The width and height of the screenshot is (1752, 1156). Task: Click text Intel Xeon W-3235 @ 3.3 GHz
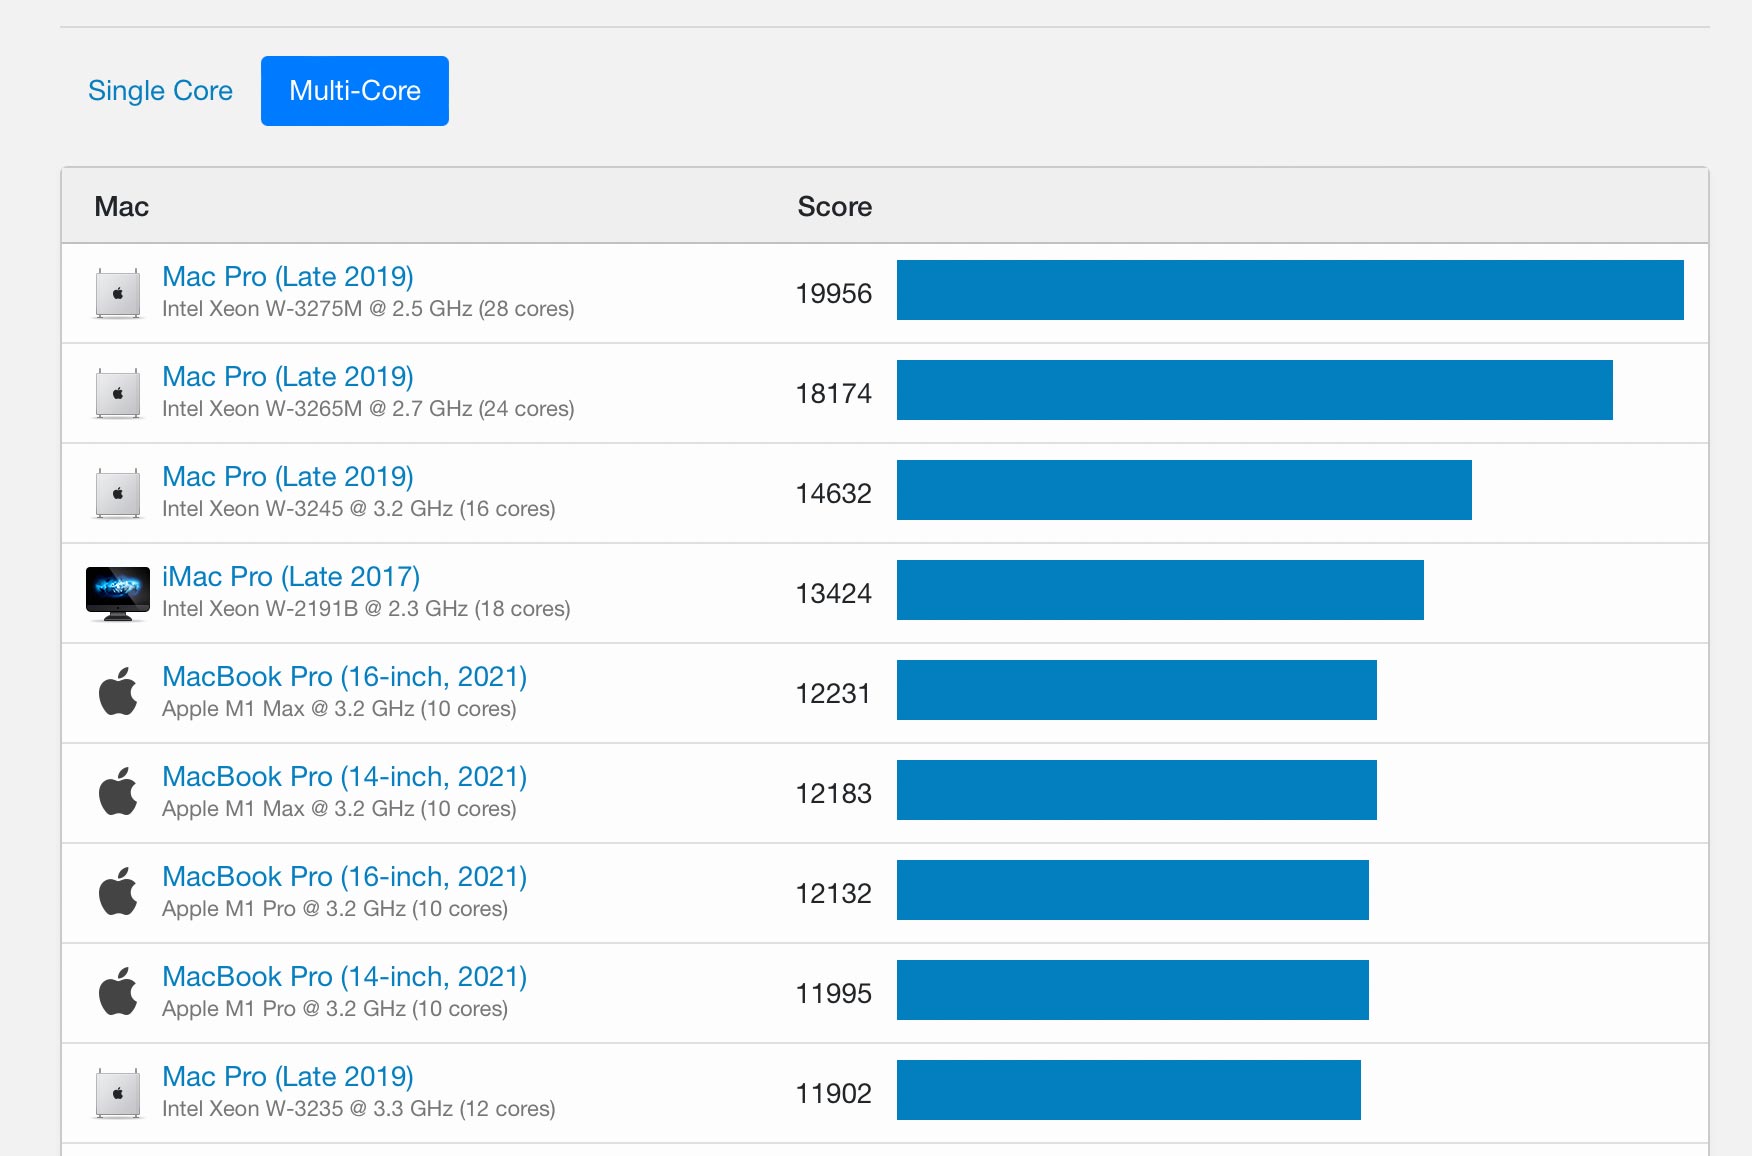(307, 1109)
